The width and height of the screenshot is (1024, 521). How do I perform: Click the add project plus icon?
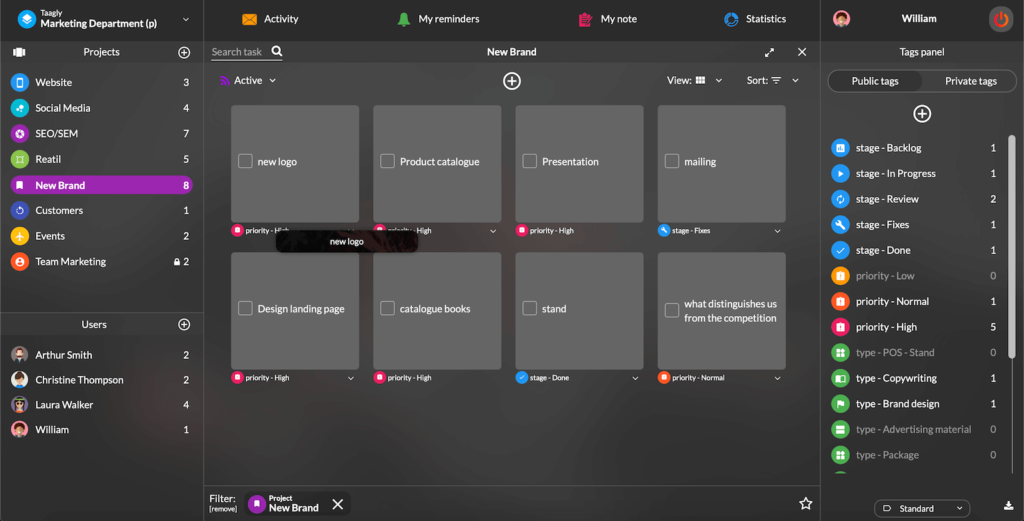tap(184, 52)
